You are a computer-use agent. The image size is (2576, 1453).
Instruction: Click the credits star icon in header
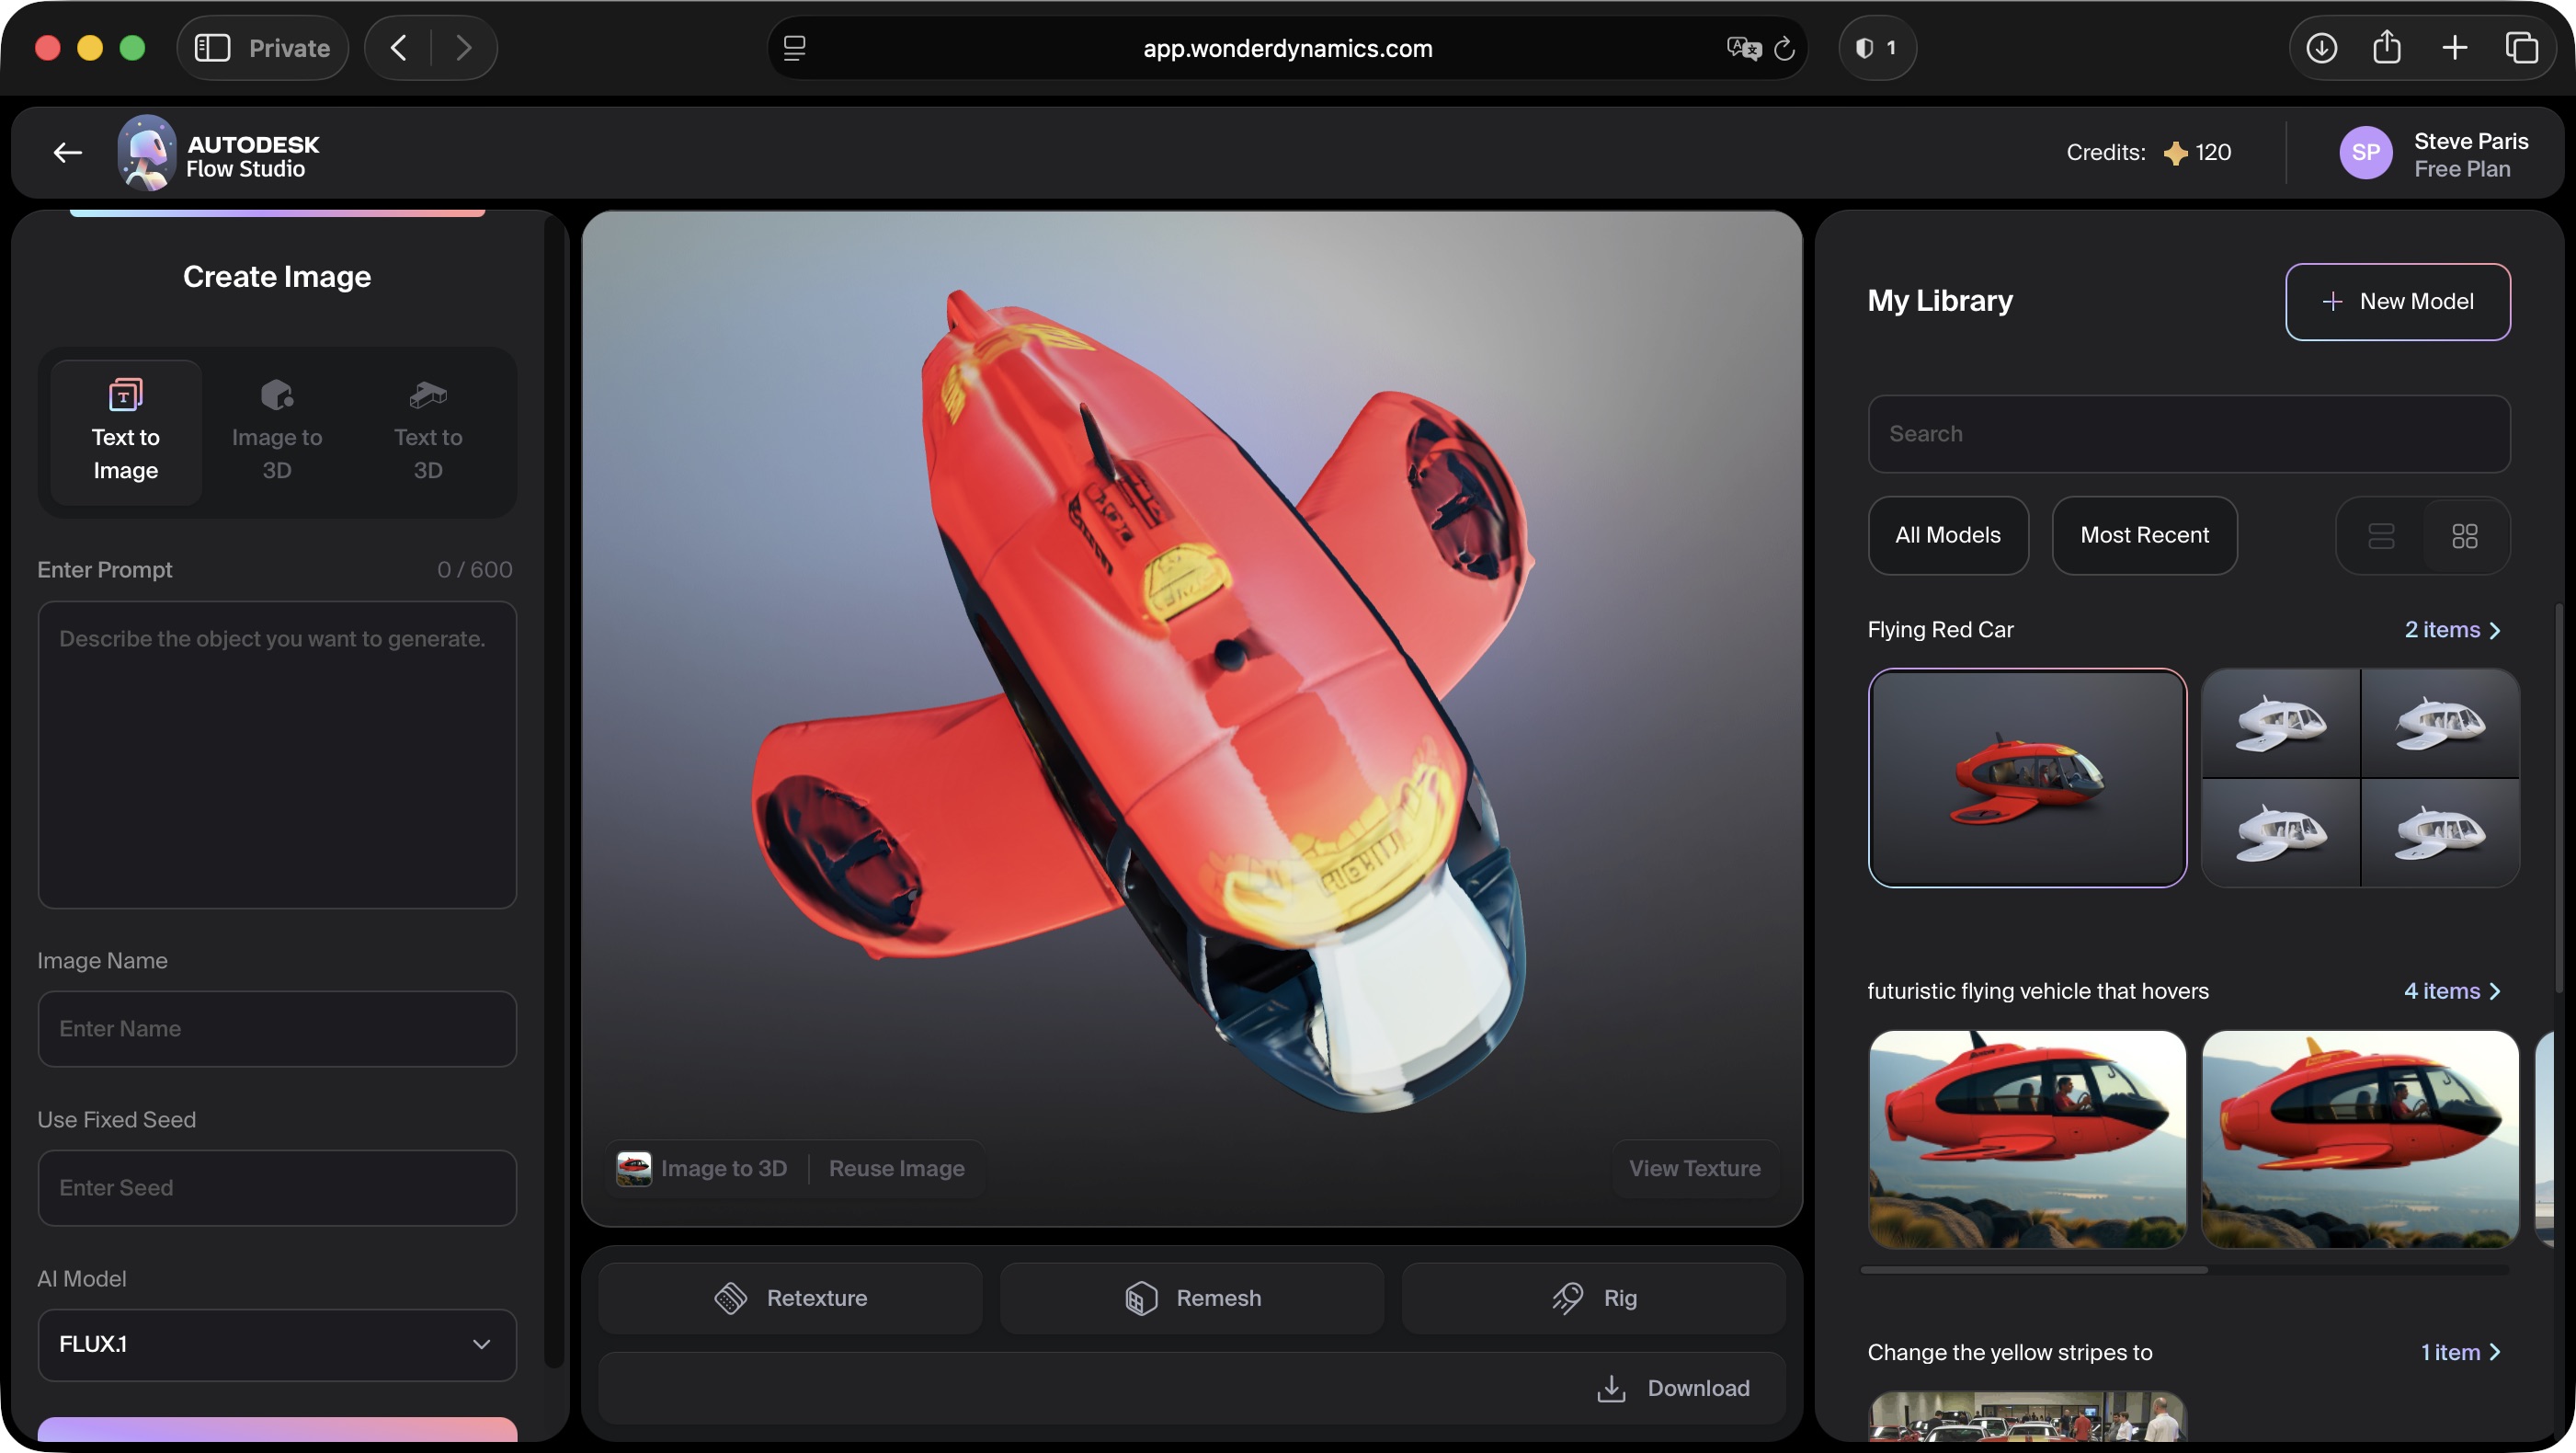(2177, 152)
